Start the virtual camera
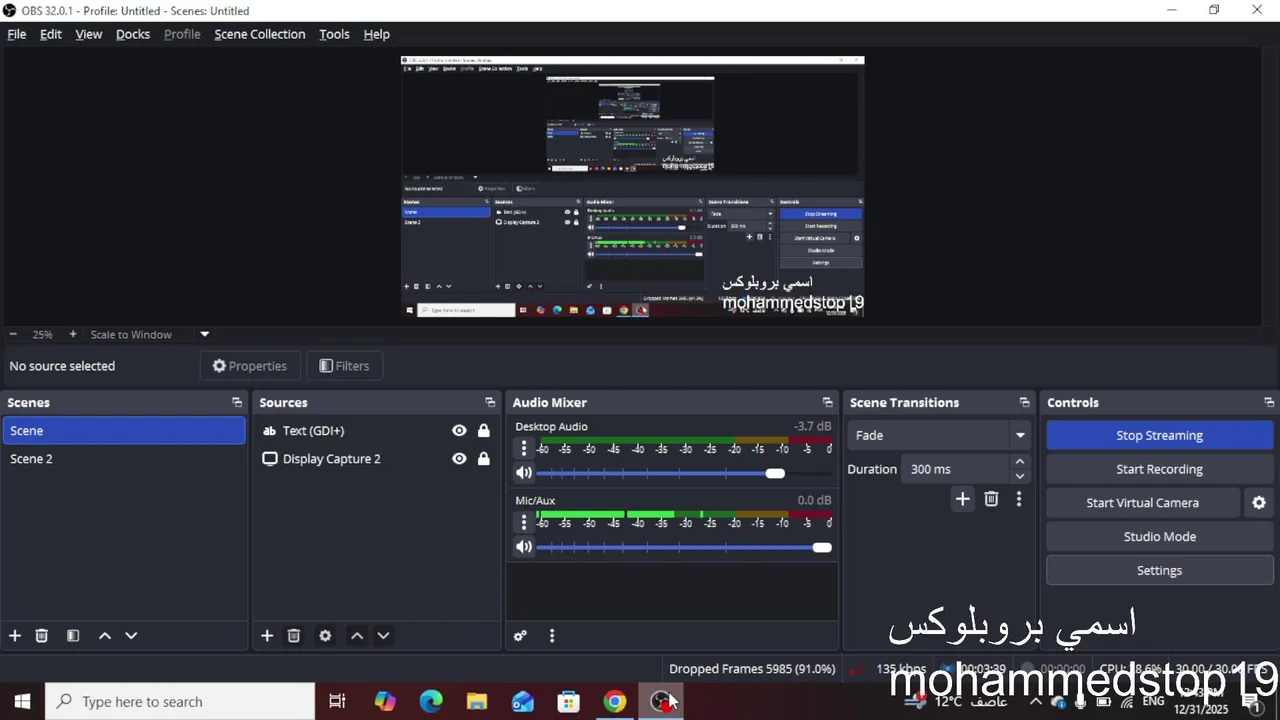 (1143, 503)
